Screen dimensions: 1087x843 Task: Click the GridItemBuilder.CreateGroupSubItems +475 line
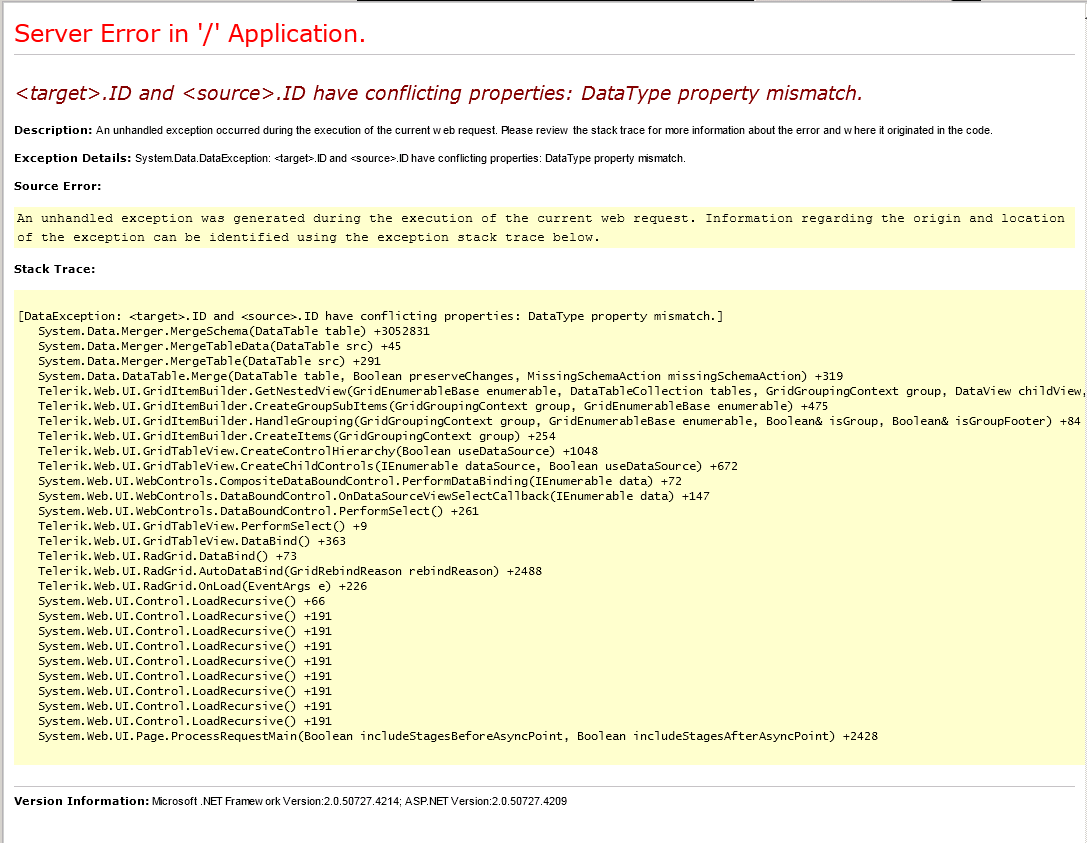(x=433, y=406)
